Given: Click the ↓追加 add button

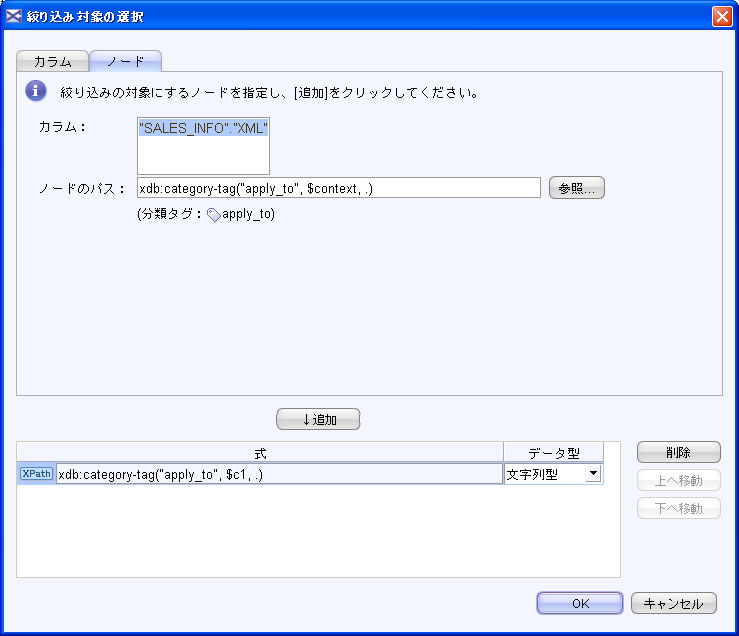Looking at the screenshot, I should 318,419.
